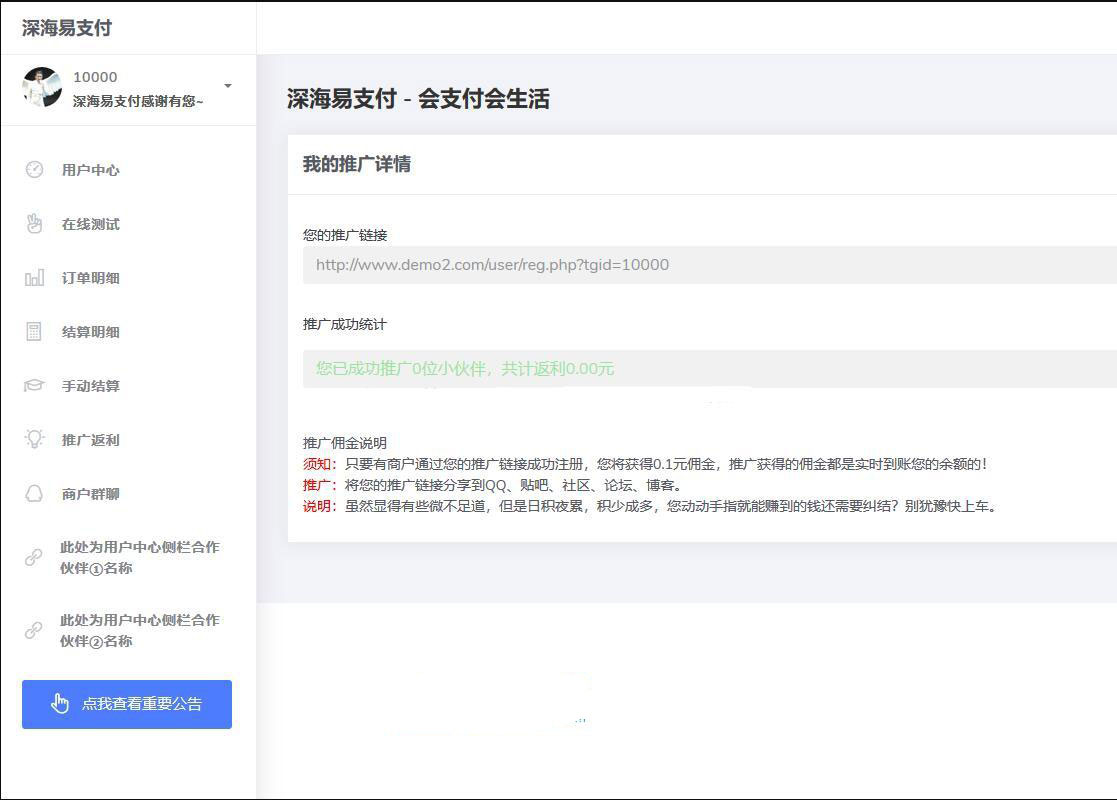The image size is (1117, 800).
Task: Expand the account dropdown next to 10000
Action: pos(227,85)
